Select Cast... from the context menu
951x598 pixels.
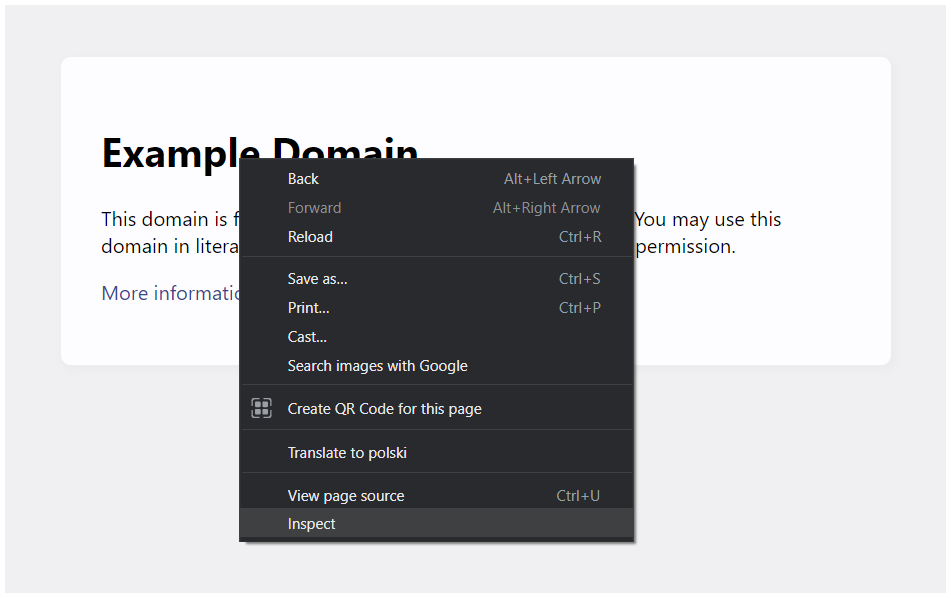tap(436, 337)
